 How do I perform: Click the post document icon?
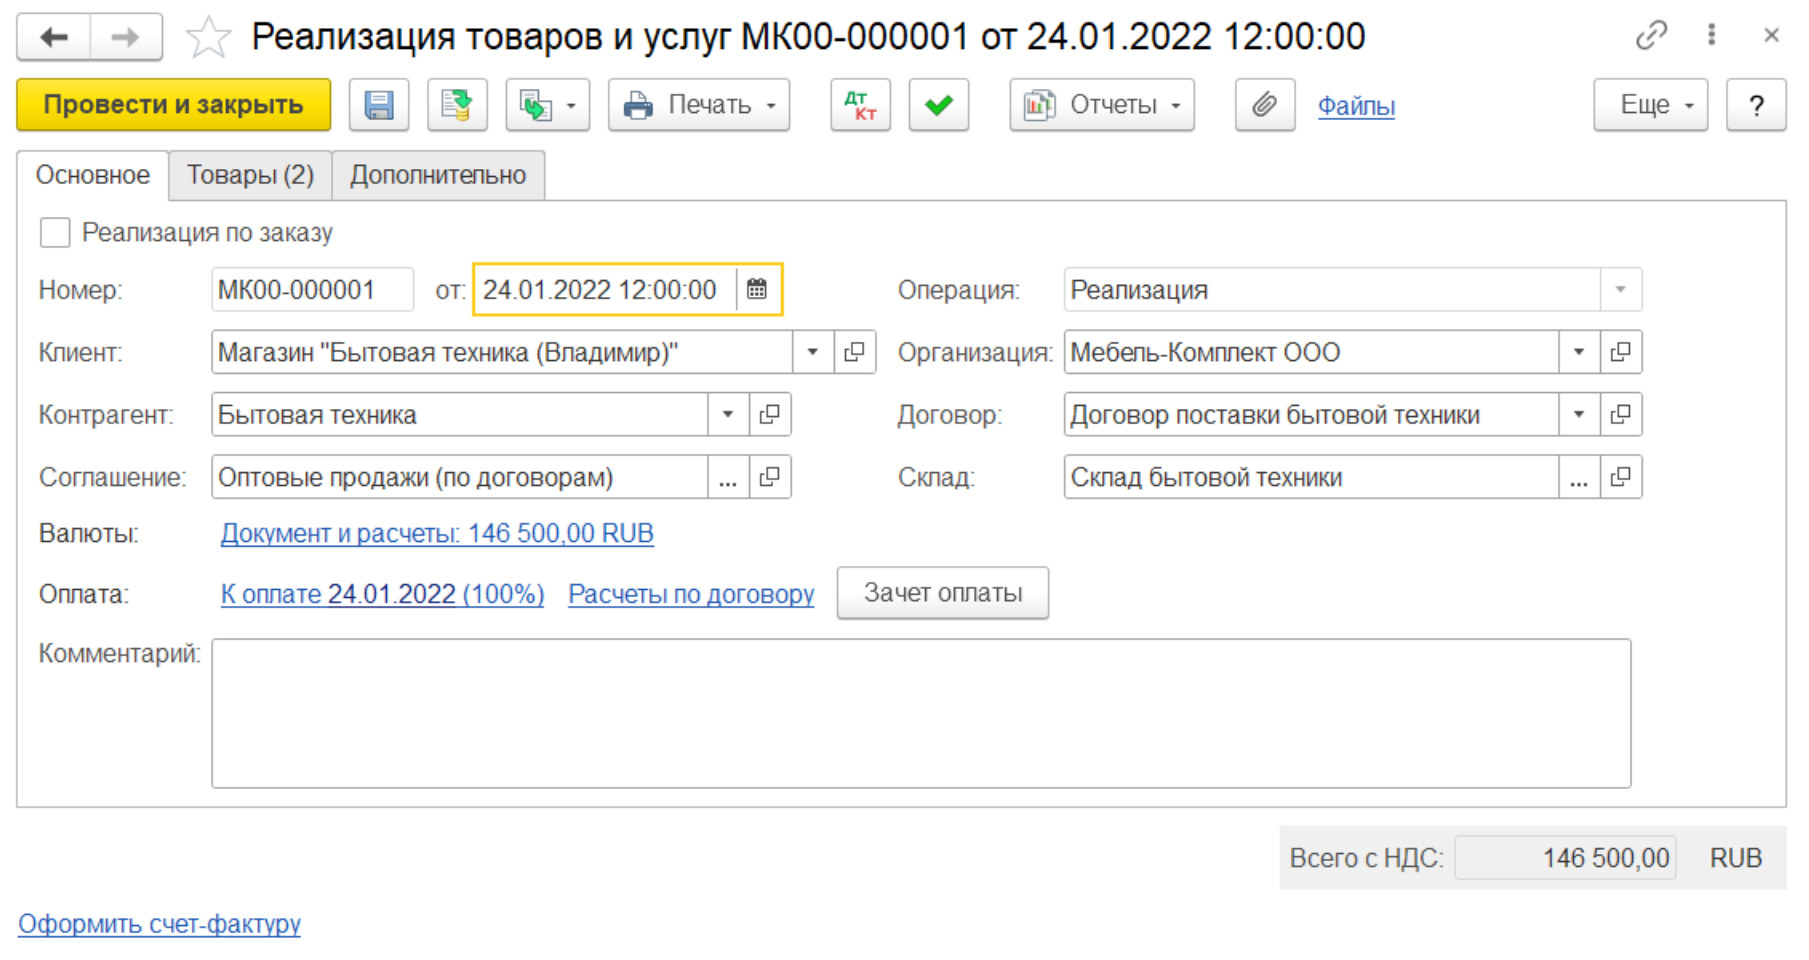click(457, 105)
